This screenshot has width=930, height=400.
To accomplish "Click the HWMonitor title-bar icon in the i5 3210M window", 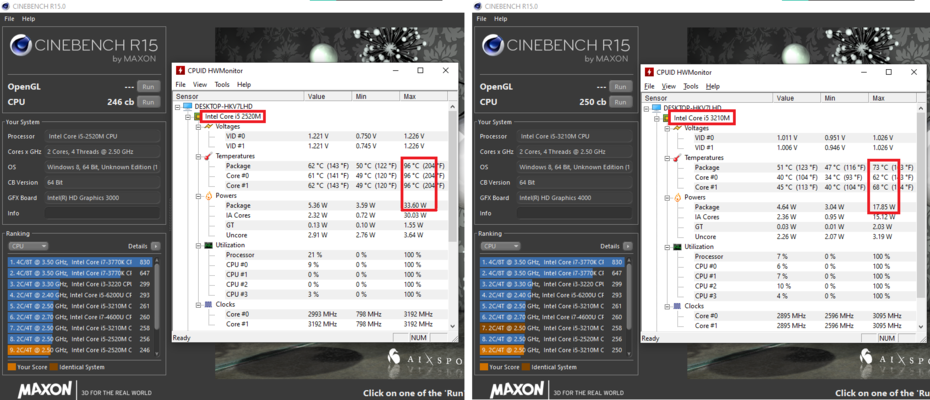I will (651, 72).
